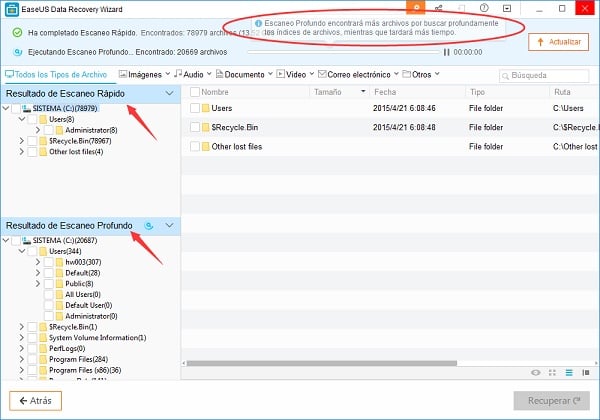Check the SISTEMA (C:)(20687) checkbox
This screenshot has width=600, height=420.
(x=16, y=241)
